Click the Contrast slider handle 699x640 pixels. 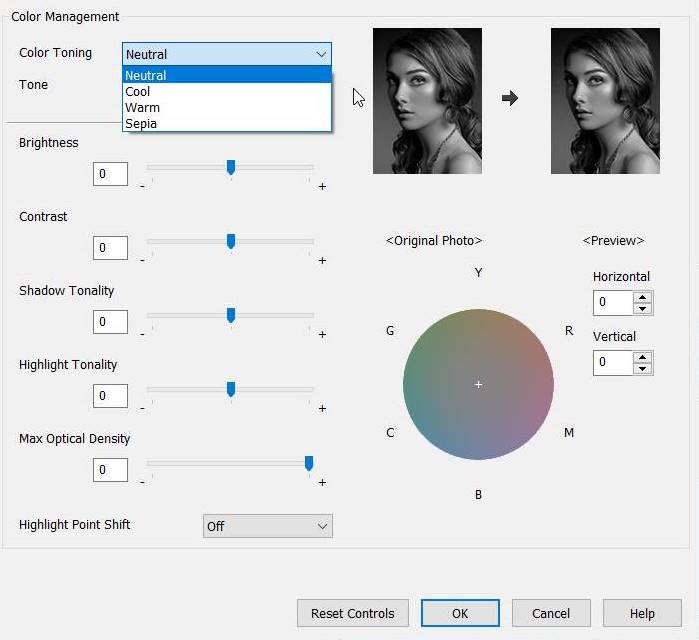pyautogui.click(x=231, y=241)
